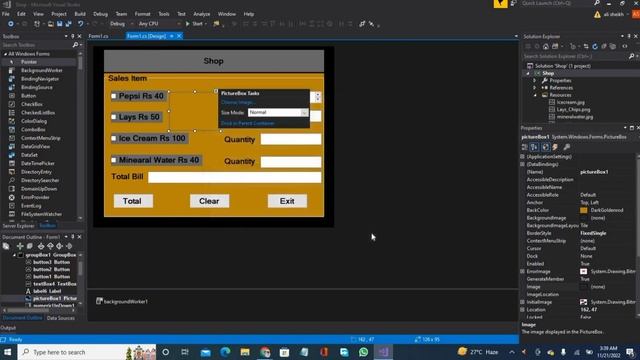Open WhatsApp from the taskbar
The width and height of the screenshot is (640, 360).
coord(363,352)
